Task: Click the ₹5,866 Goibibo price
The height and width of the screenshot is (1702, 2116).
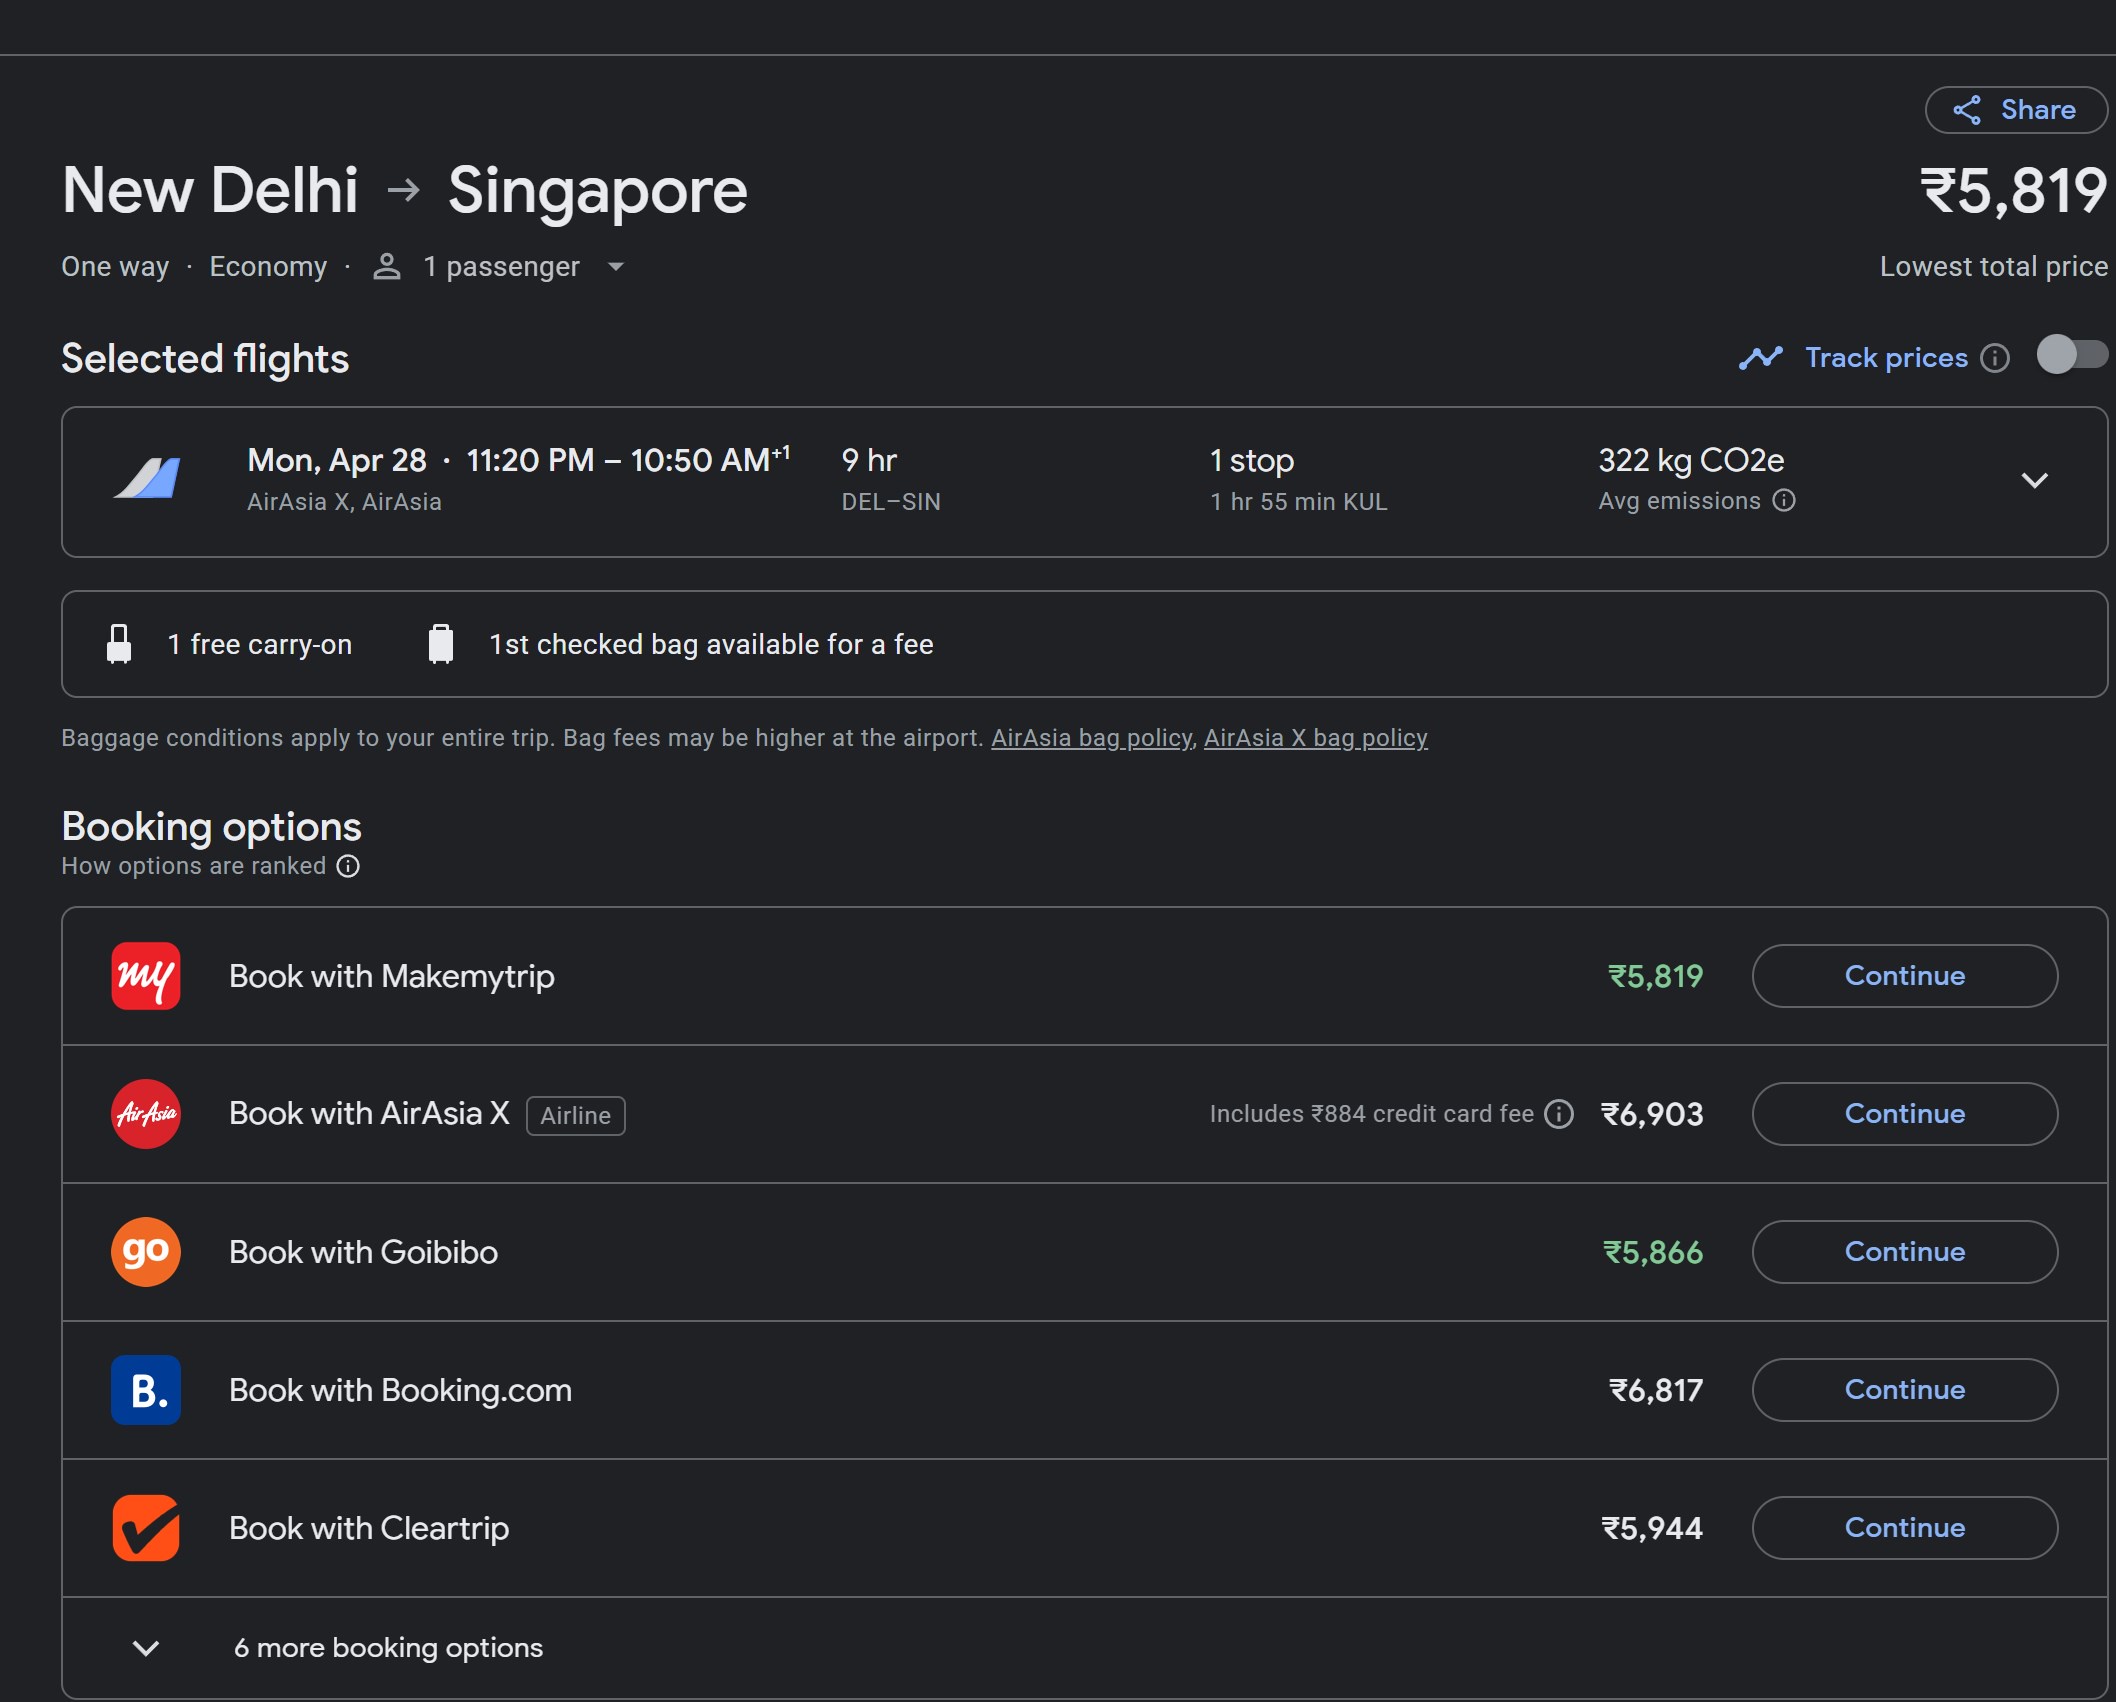Action: coord(1653,1252)
